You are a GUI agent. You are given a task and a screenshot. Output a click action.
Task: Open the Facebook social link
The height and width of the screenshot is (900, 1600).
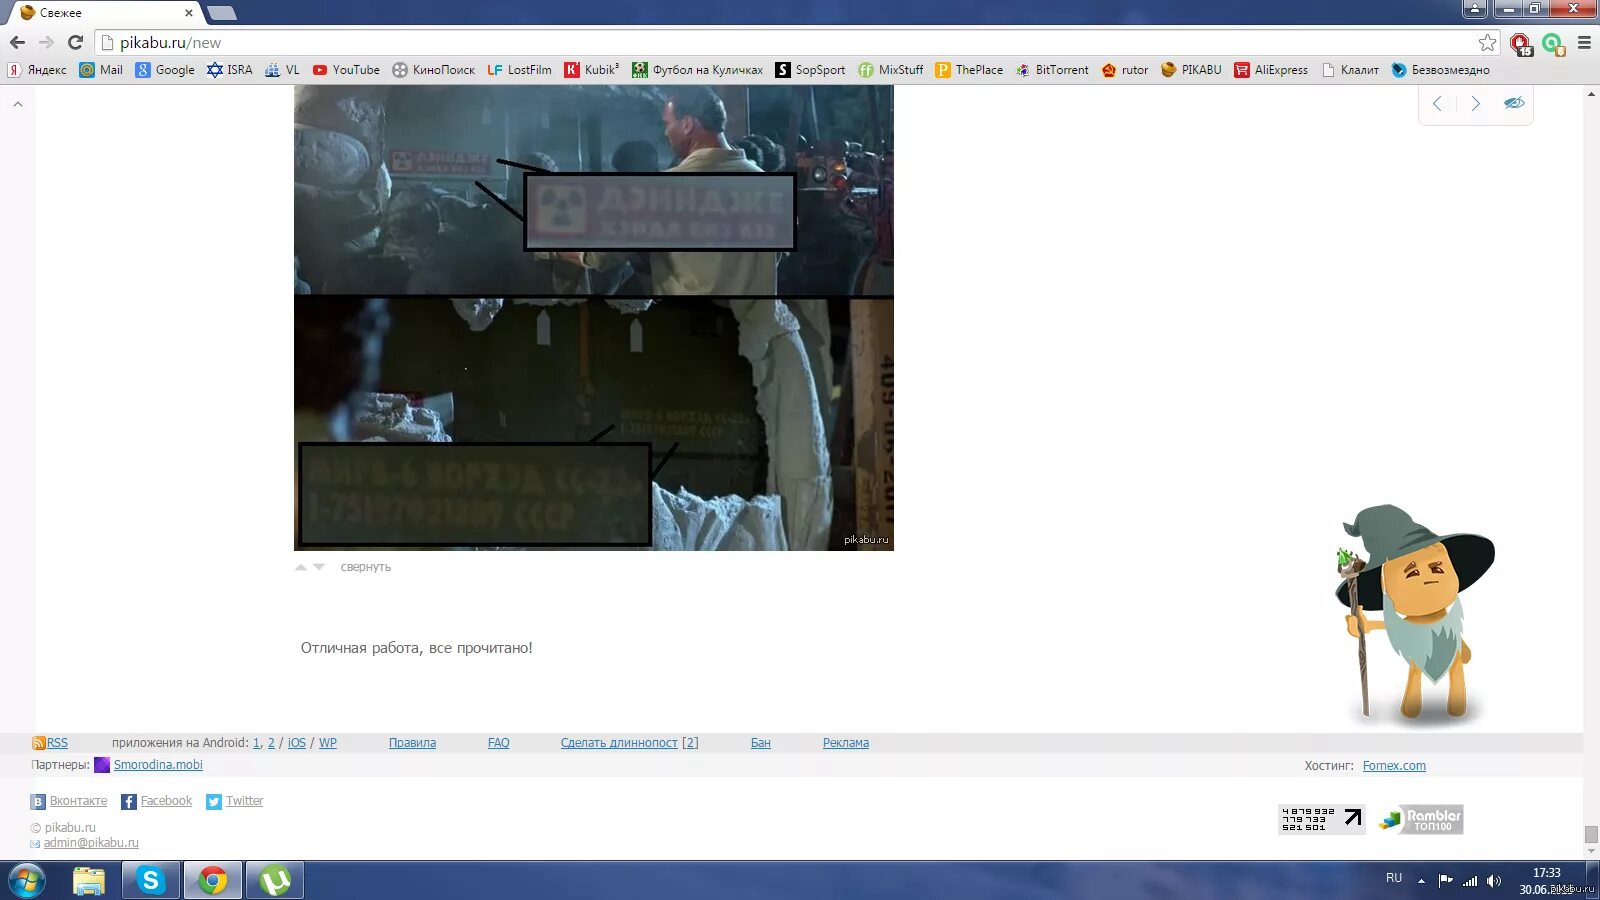(x=157, y=801)
